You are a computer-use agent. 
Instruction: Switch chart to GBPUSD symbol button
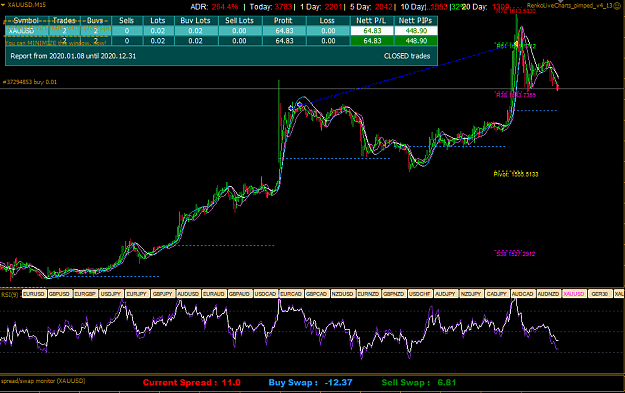point(59,294)
